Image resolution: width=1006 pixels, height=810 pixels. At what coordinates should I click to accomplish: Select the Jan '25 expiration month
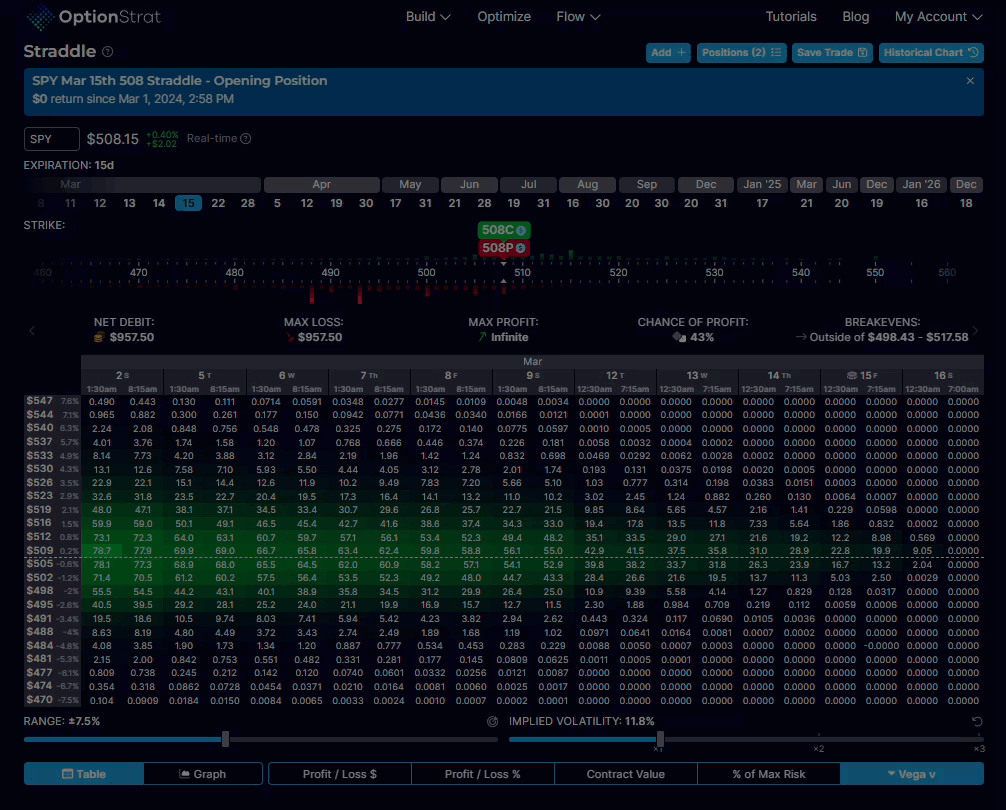[762, 185]
